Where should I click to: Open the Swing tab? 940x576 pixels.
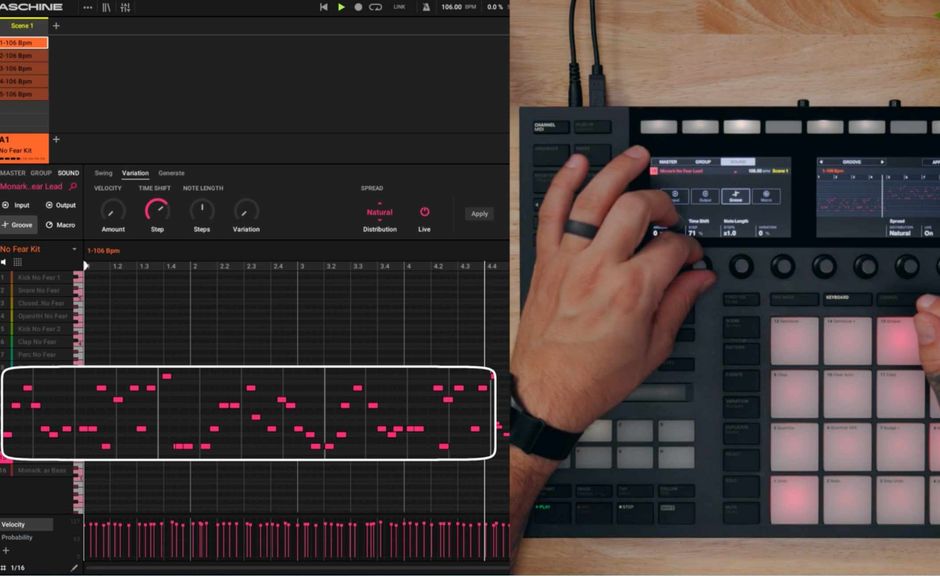[x=103, y=173]
